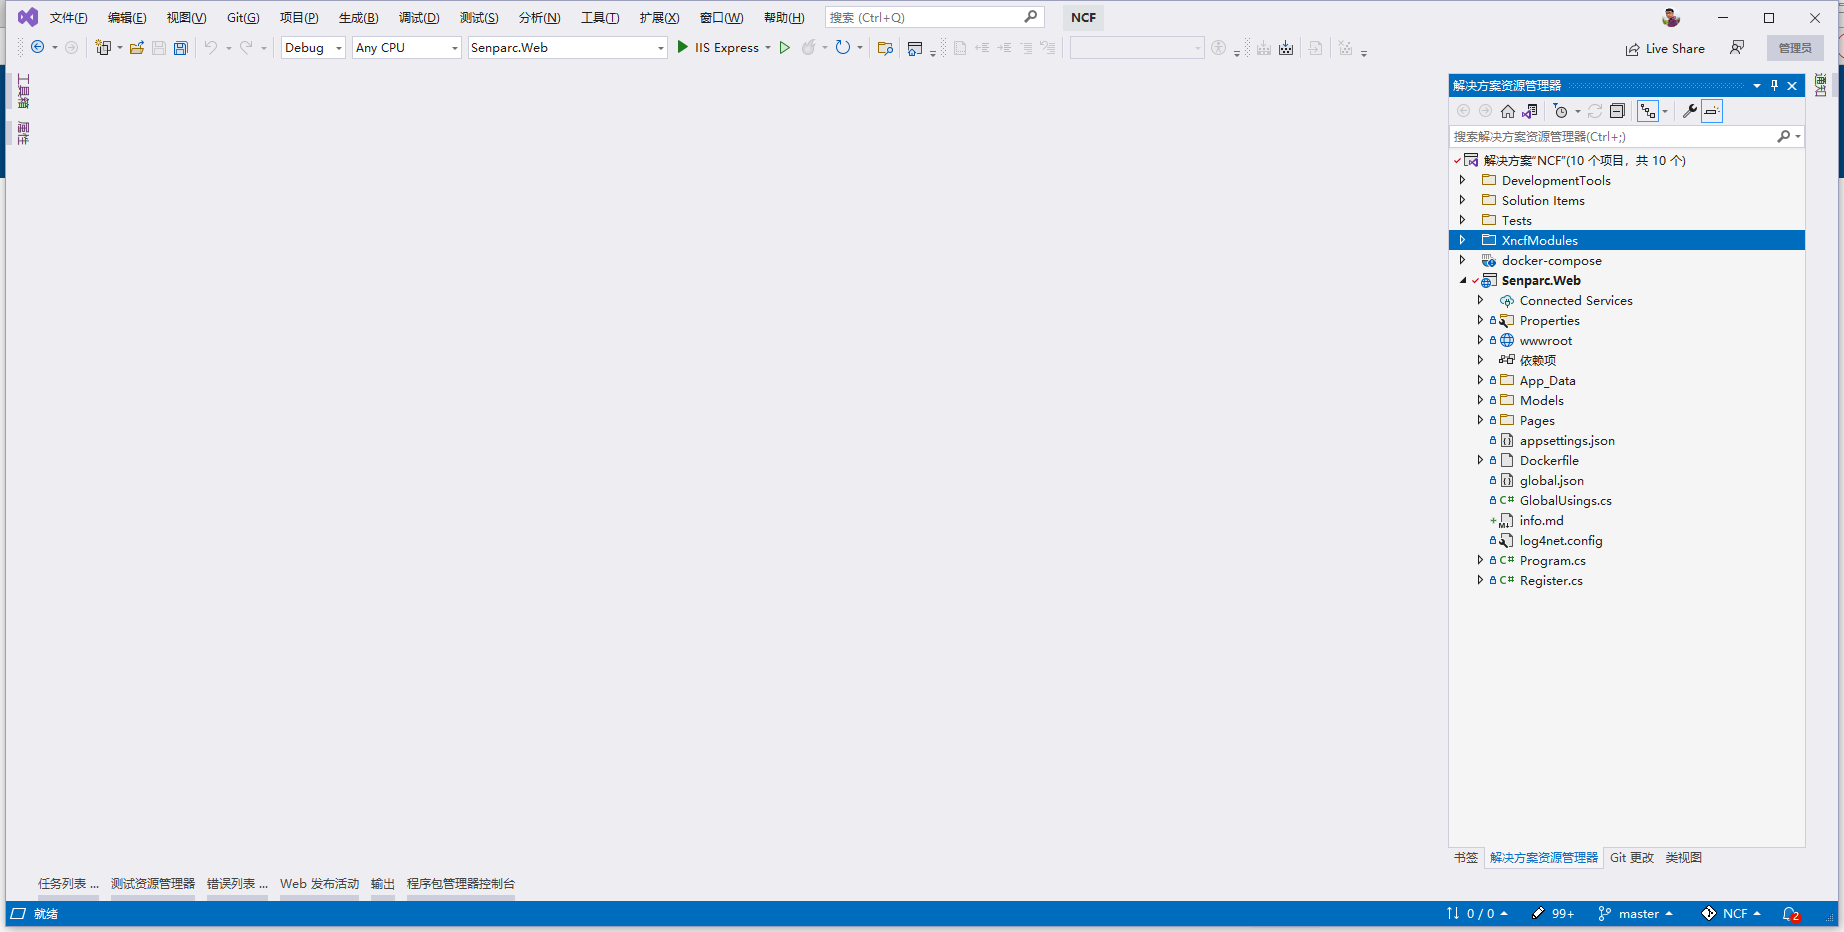This screenshot has width=1844, height=932.
Task: Expand the Pages folder
Action: (x=1481, y=420)
